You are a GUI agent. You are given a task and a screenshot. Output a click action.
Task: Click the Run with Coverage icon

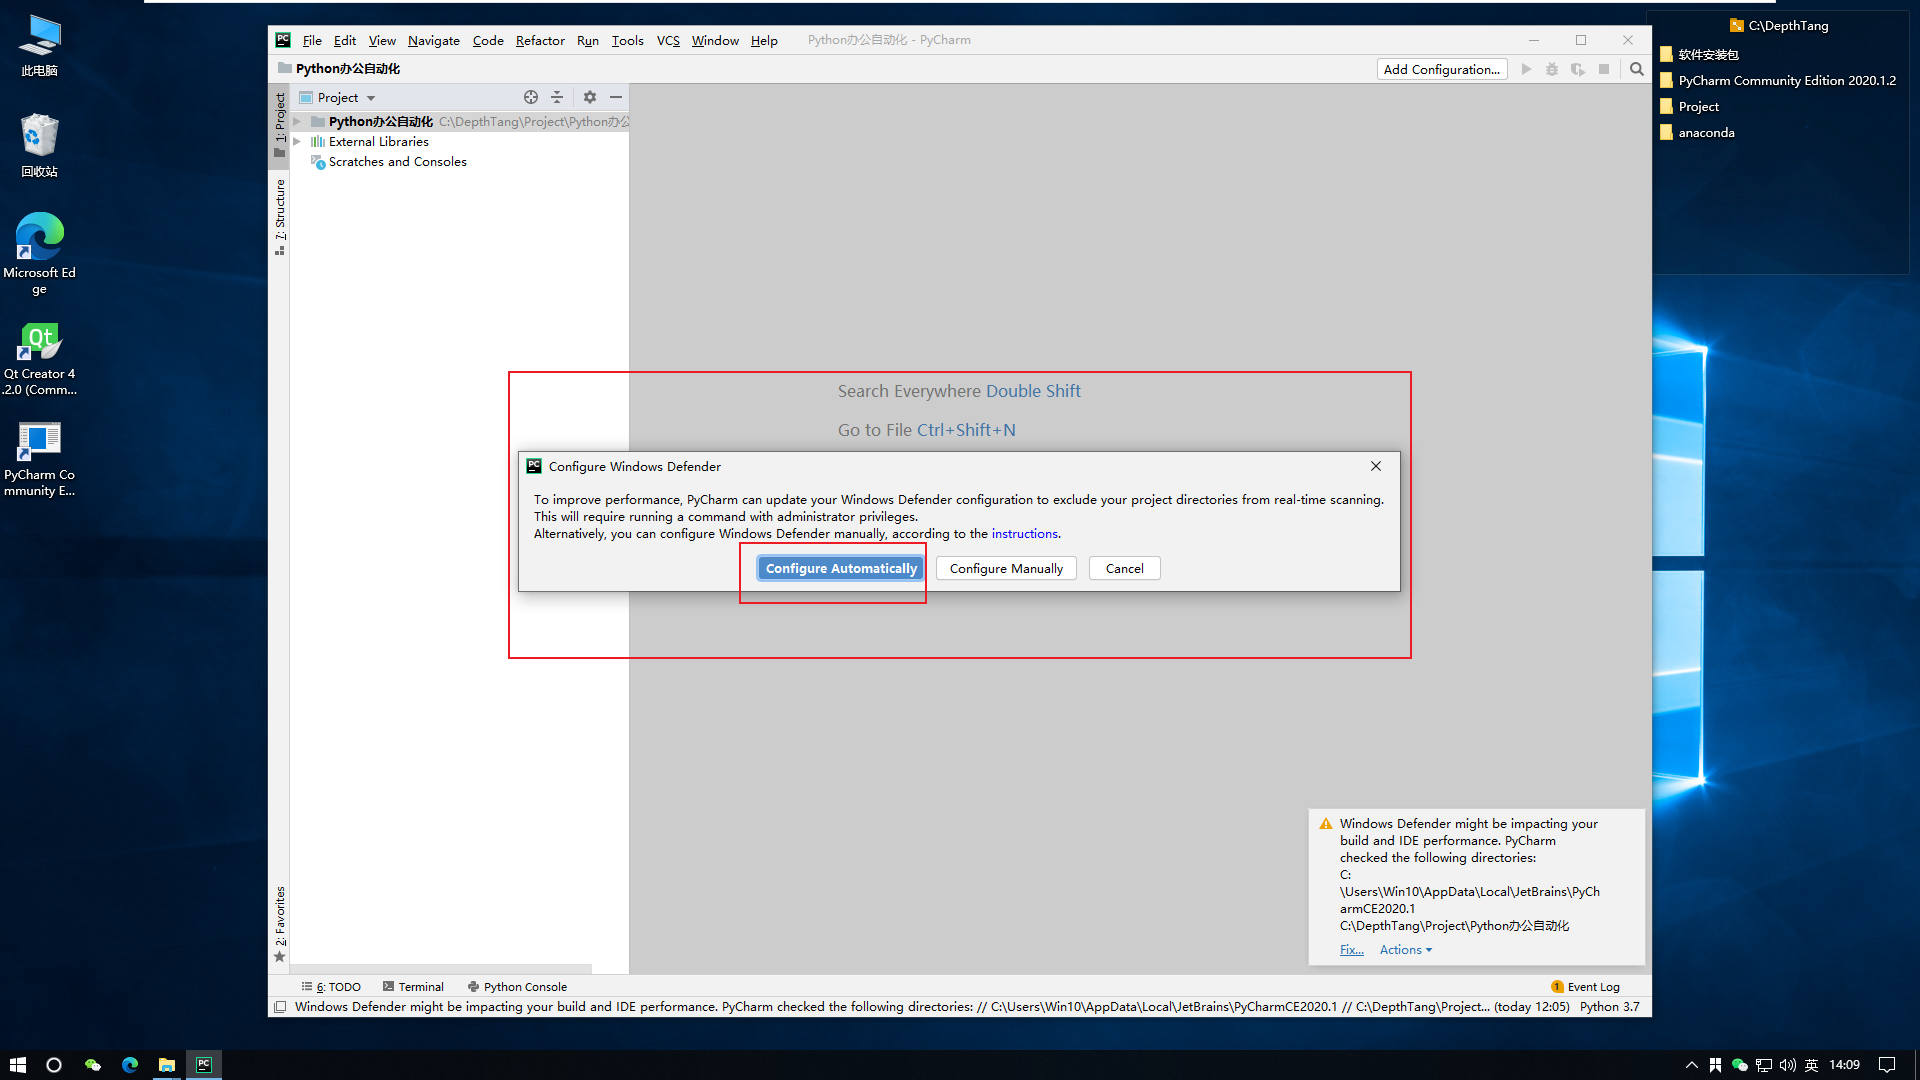tap(1578, 69)
